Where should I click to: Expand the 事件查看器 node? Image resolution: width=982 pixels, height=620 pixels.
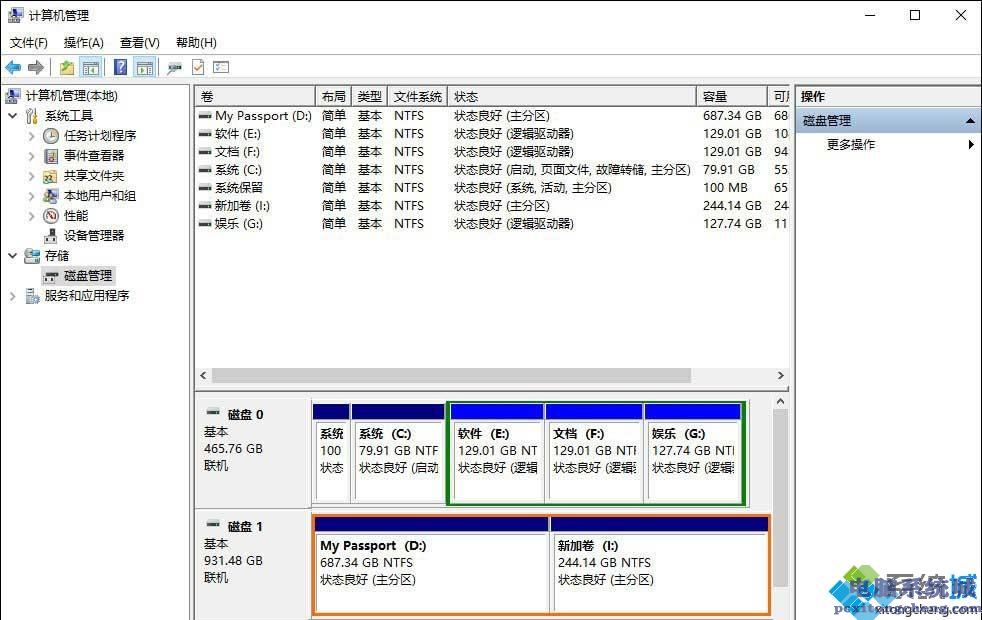point(31,156)
